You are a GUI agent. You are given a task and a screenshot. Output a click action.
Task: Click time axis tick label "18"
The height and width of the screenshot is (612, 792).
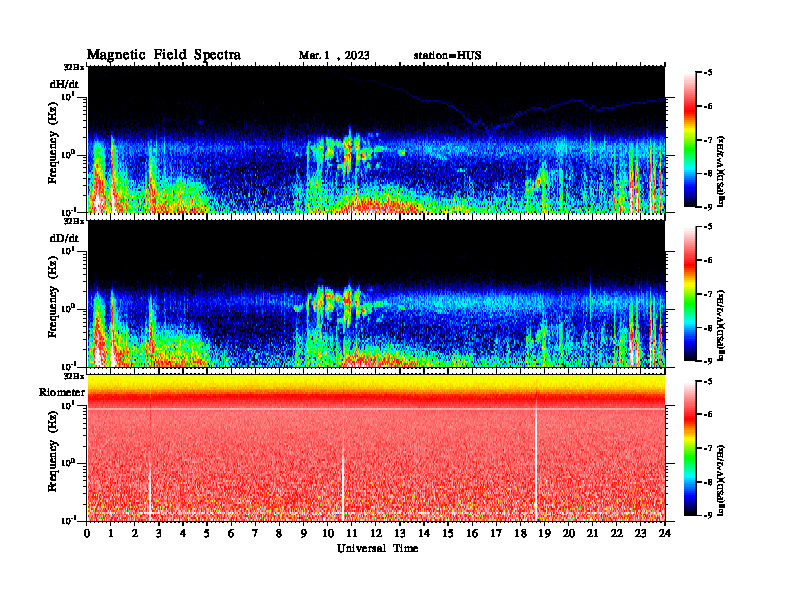click(520, 534)
